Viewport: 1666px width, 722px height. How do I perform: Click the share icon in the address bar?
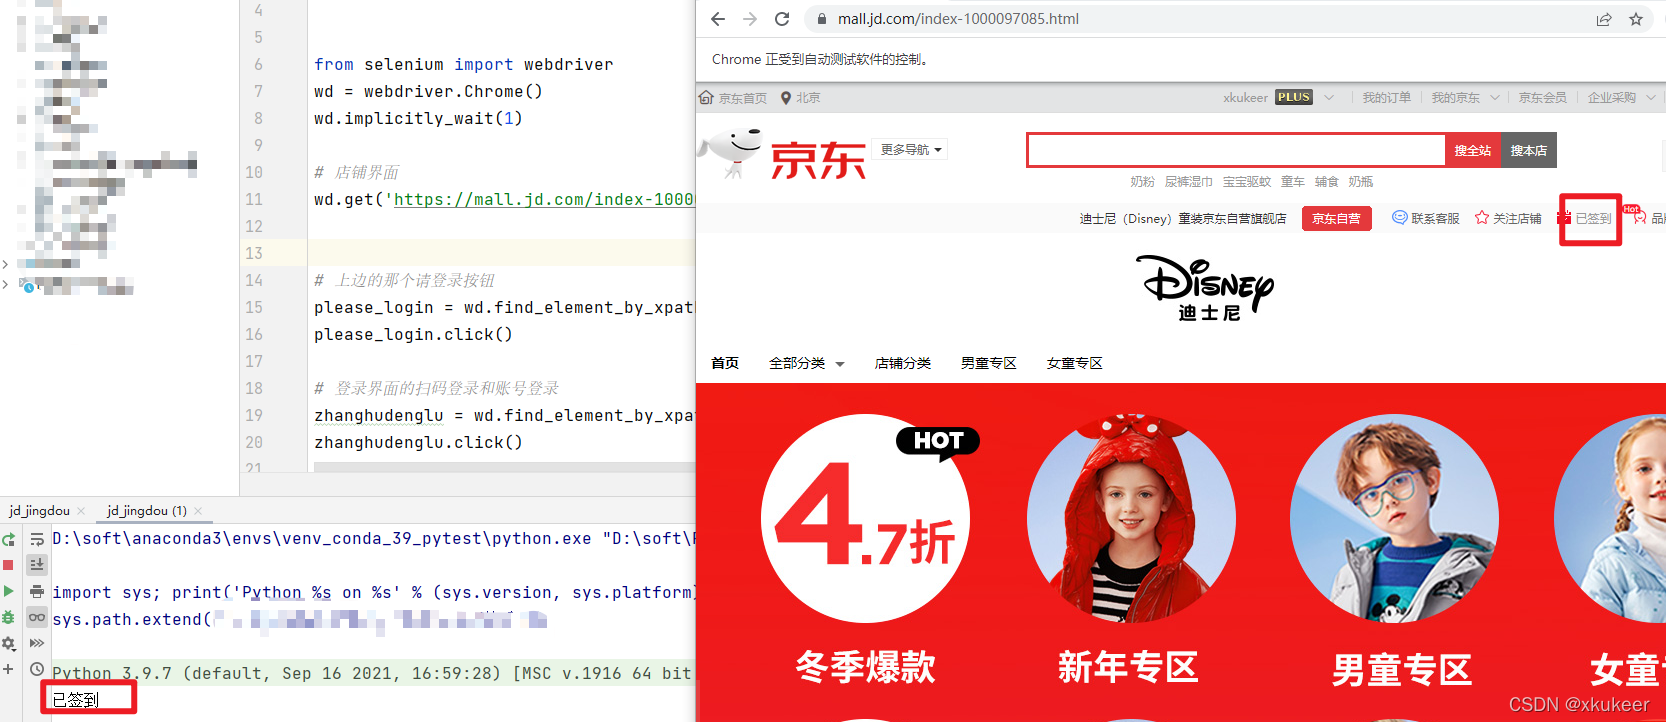tap(1604, 19)
